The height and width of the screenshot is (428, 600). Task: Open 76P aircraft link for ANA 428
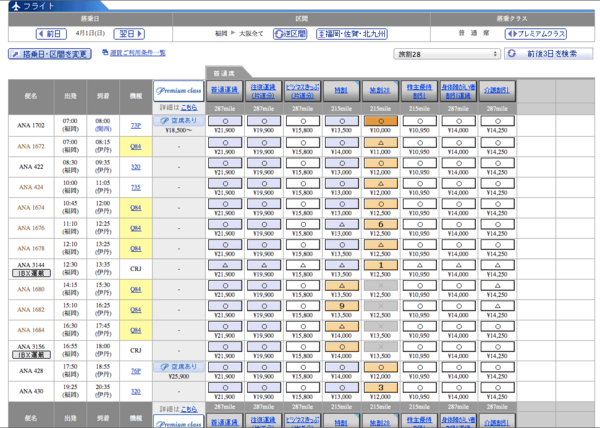click(136, 371)
